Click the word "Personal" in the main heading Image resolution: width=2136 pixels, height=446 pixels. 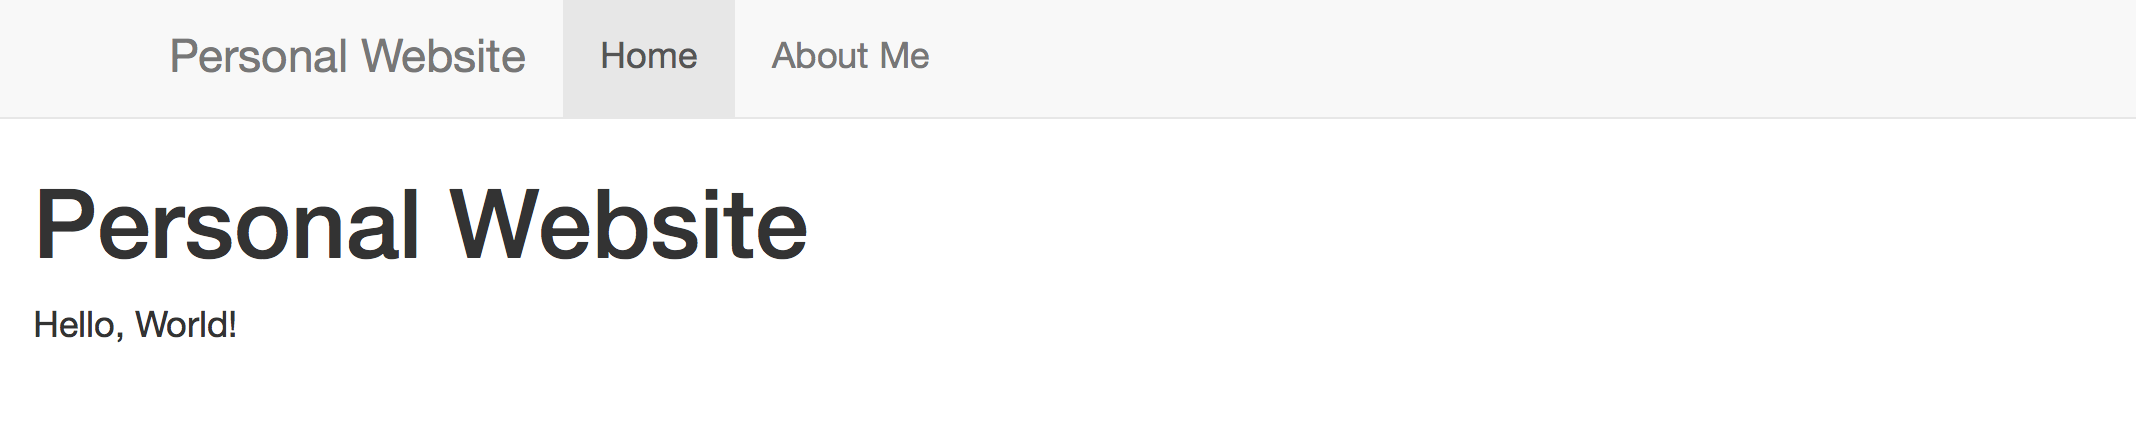click(227, 226)
